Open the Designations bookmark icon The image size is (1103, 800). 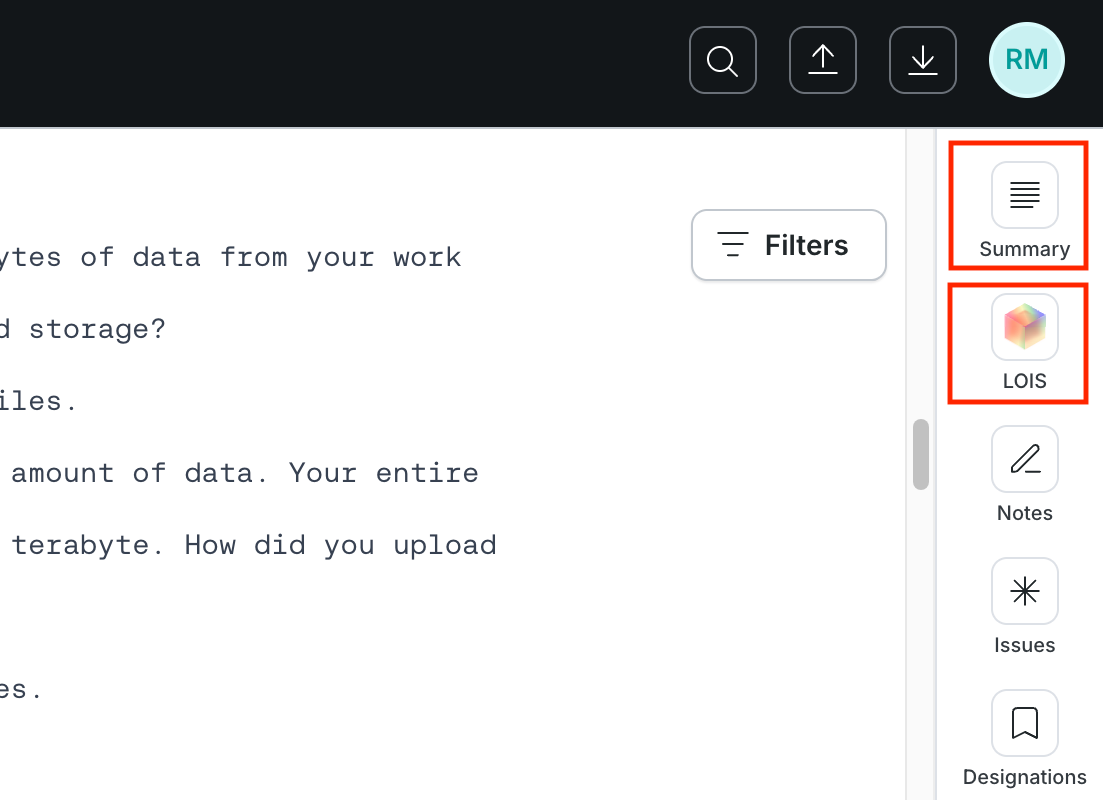[x=1024, y=723]
